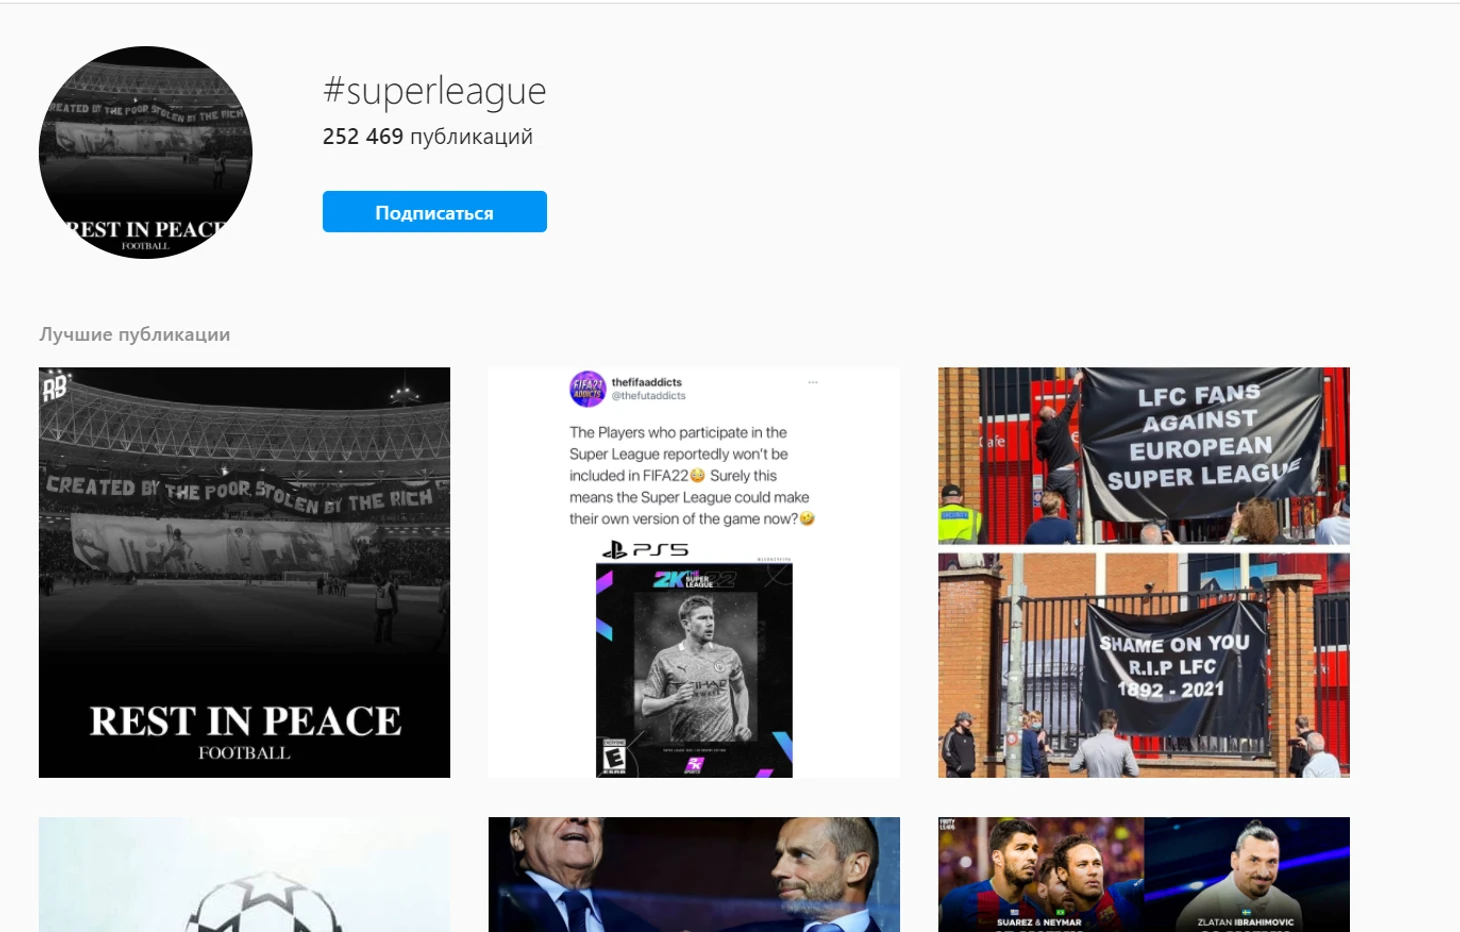Click the blue Подписаться button

point(434,212)
